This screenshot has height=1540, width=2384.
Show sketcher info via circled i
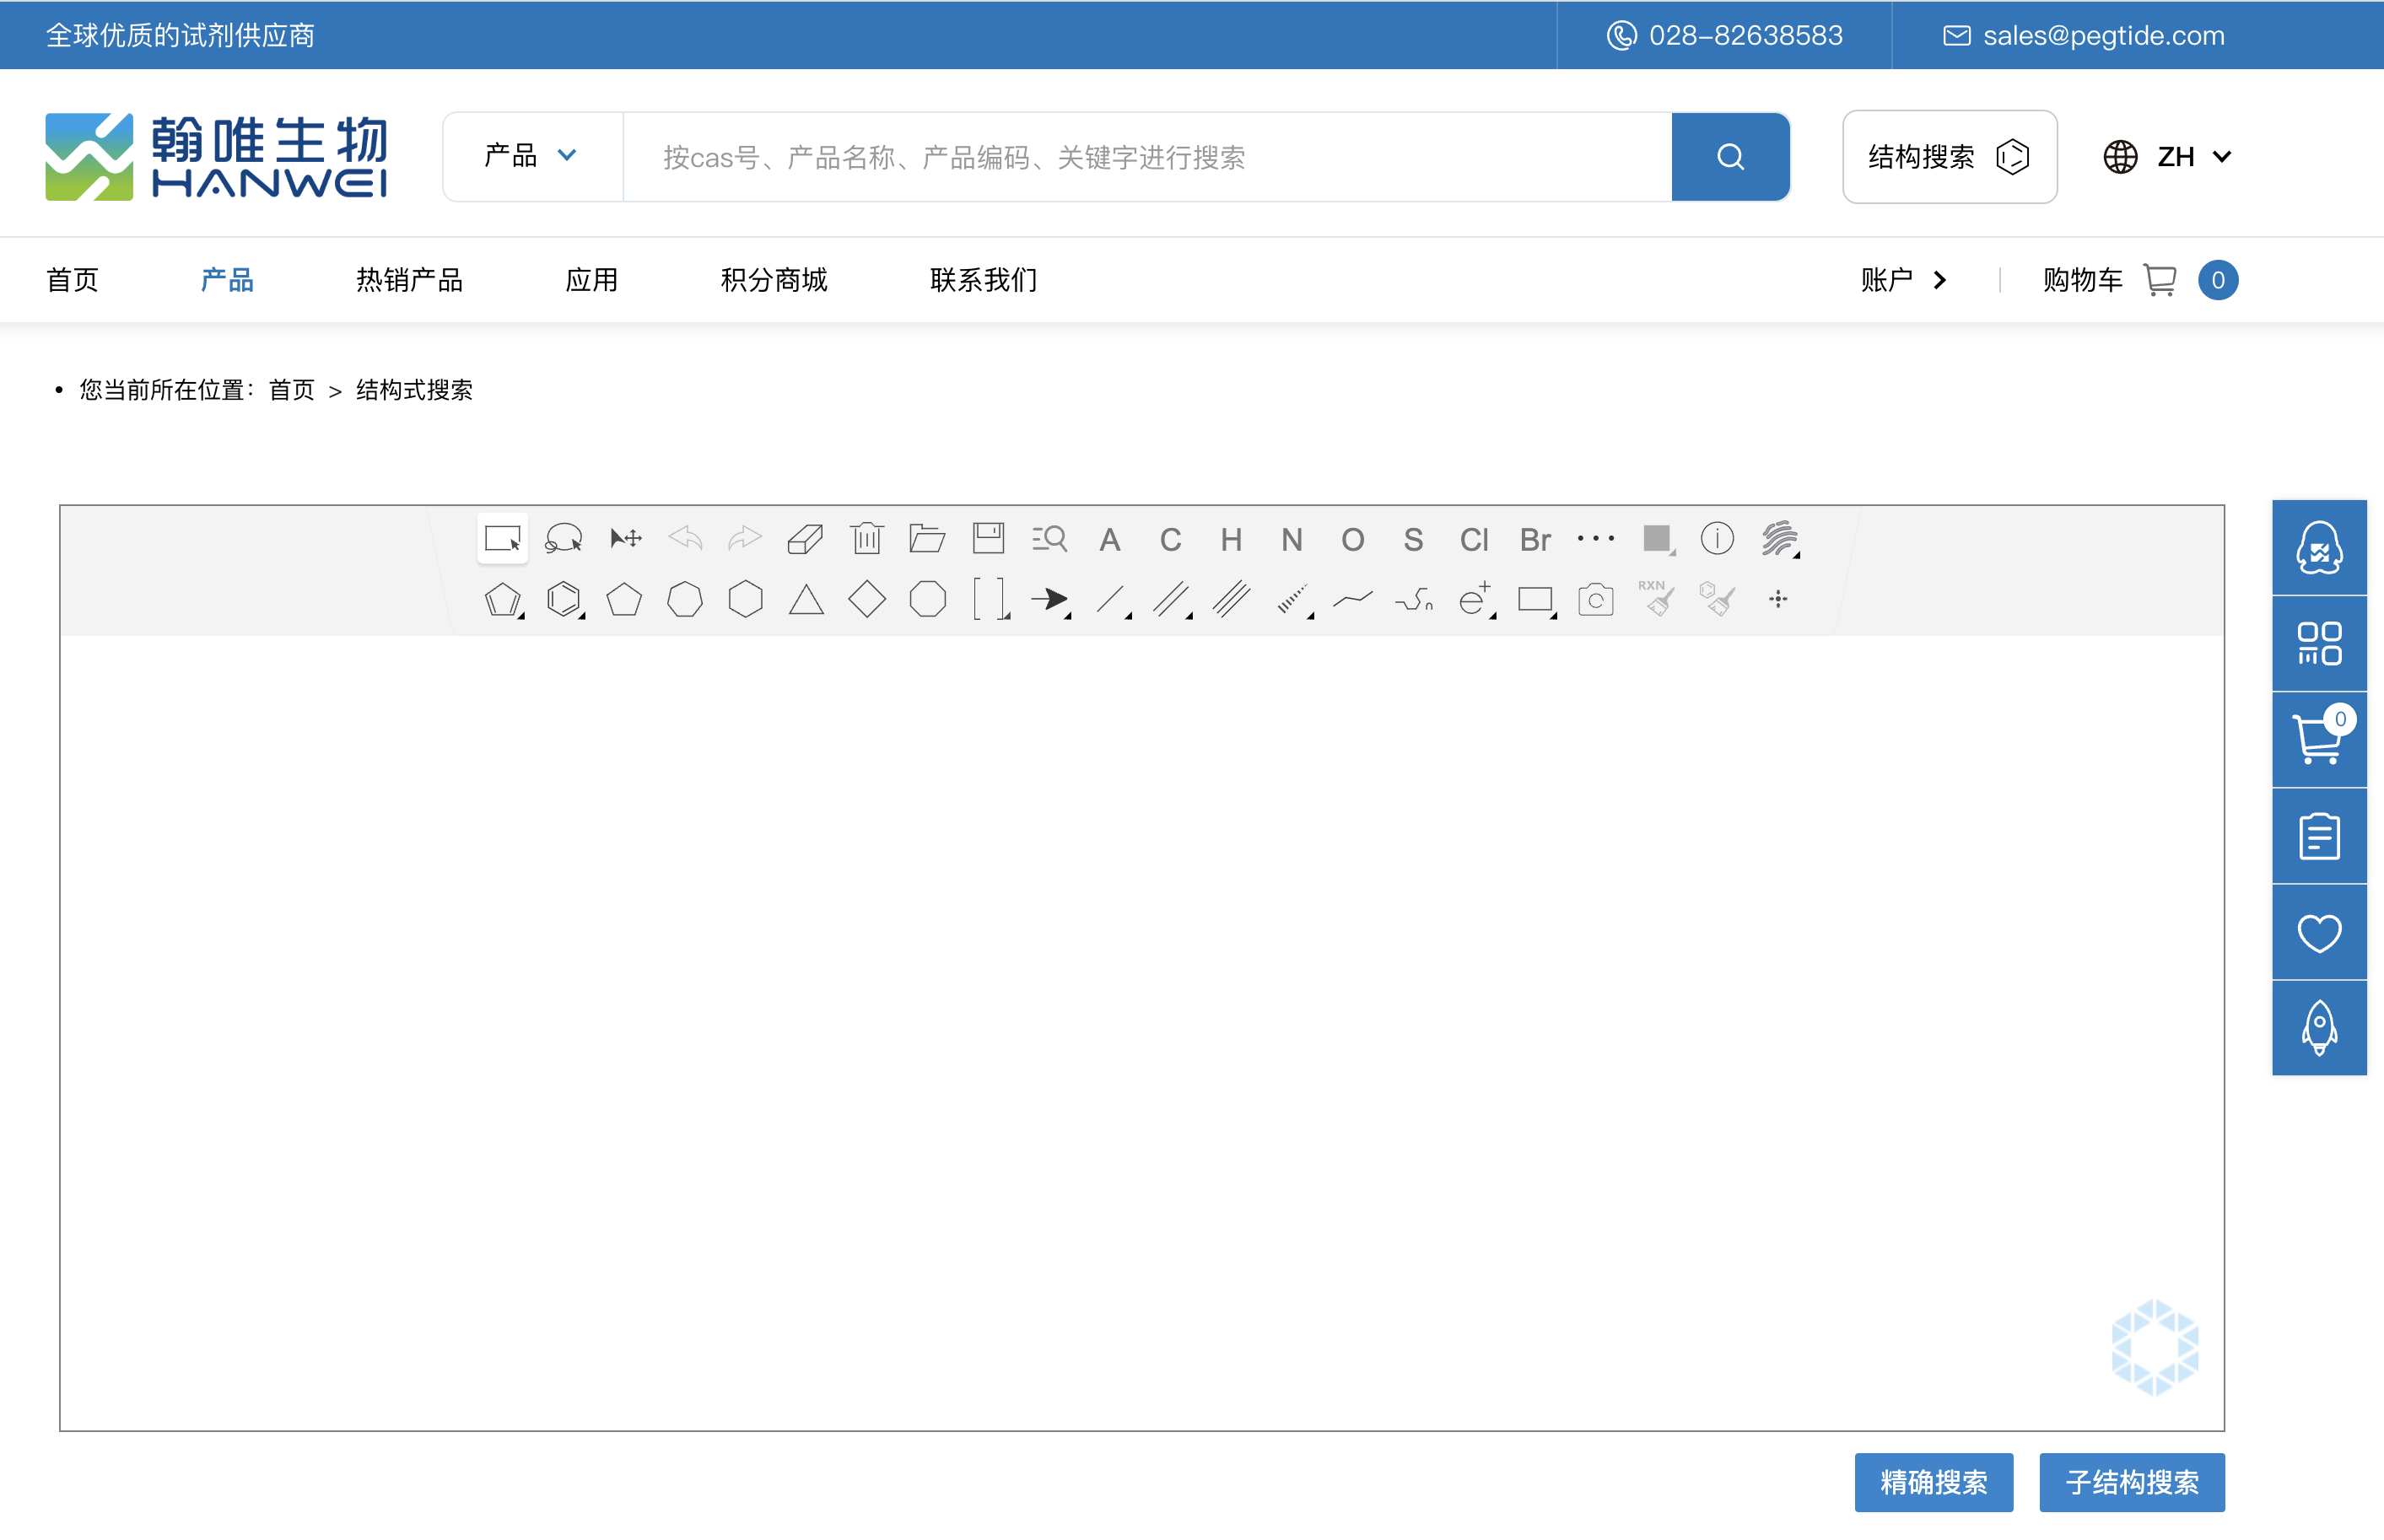pyautogui.click(x=1717, y=539)
